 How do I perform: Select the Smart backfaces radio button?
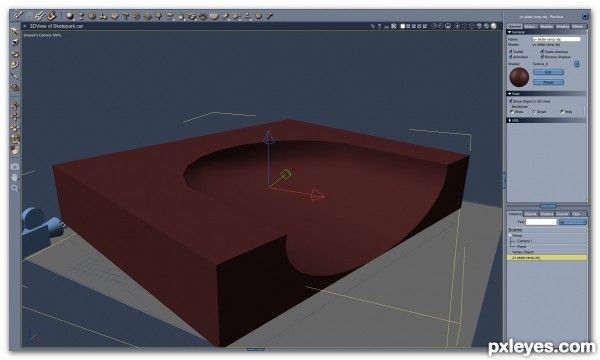click(534, 112)
